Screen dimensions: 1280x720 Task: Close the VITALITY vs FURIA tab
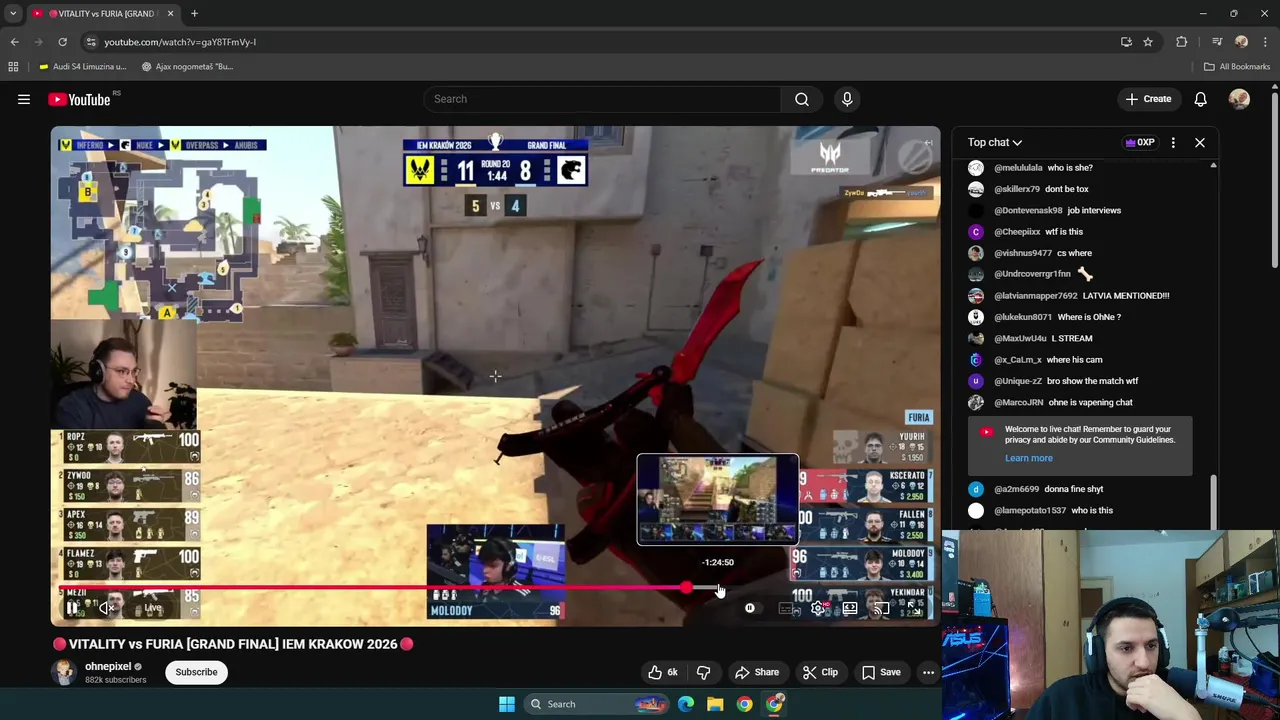tap(170, 14)
